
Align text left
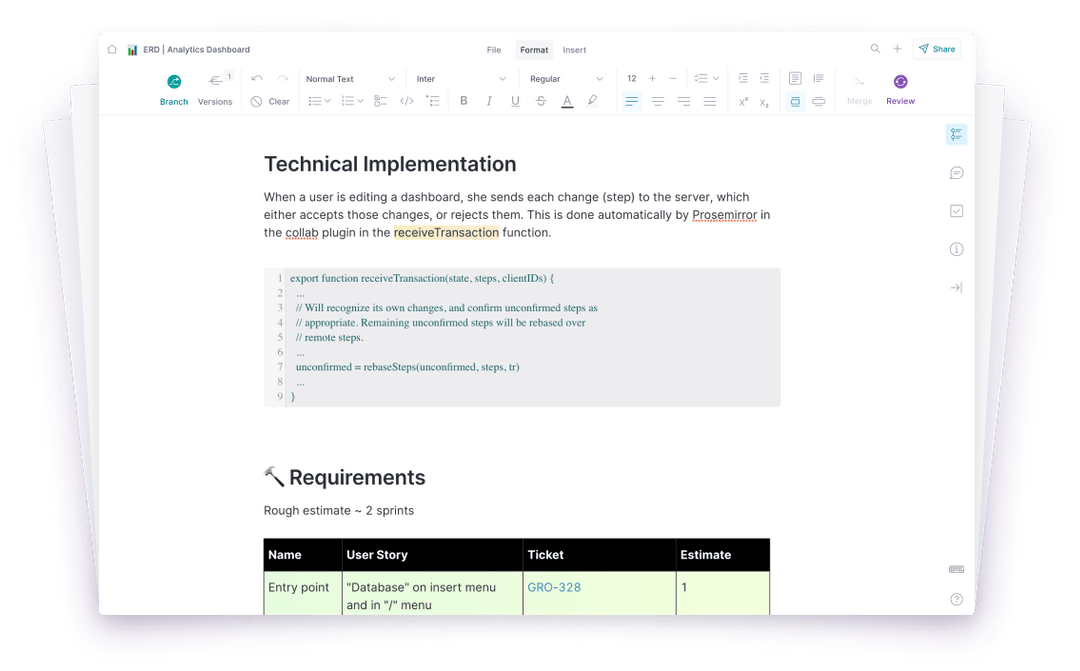[x=632, y=101]
